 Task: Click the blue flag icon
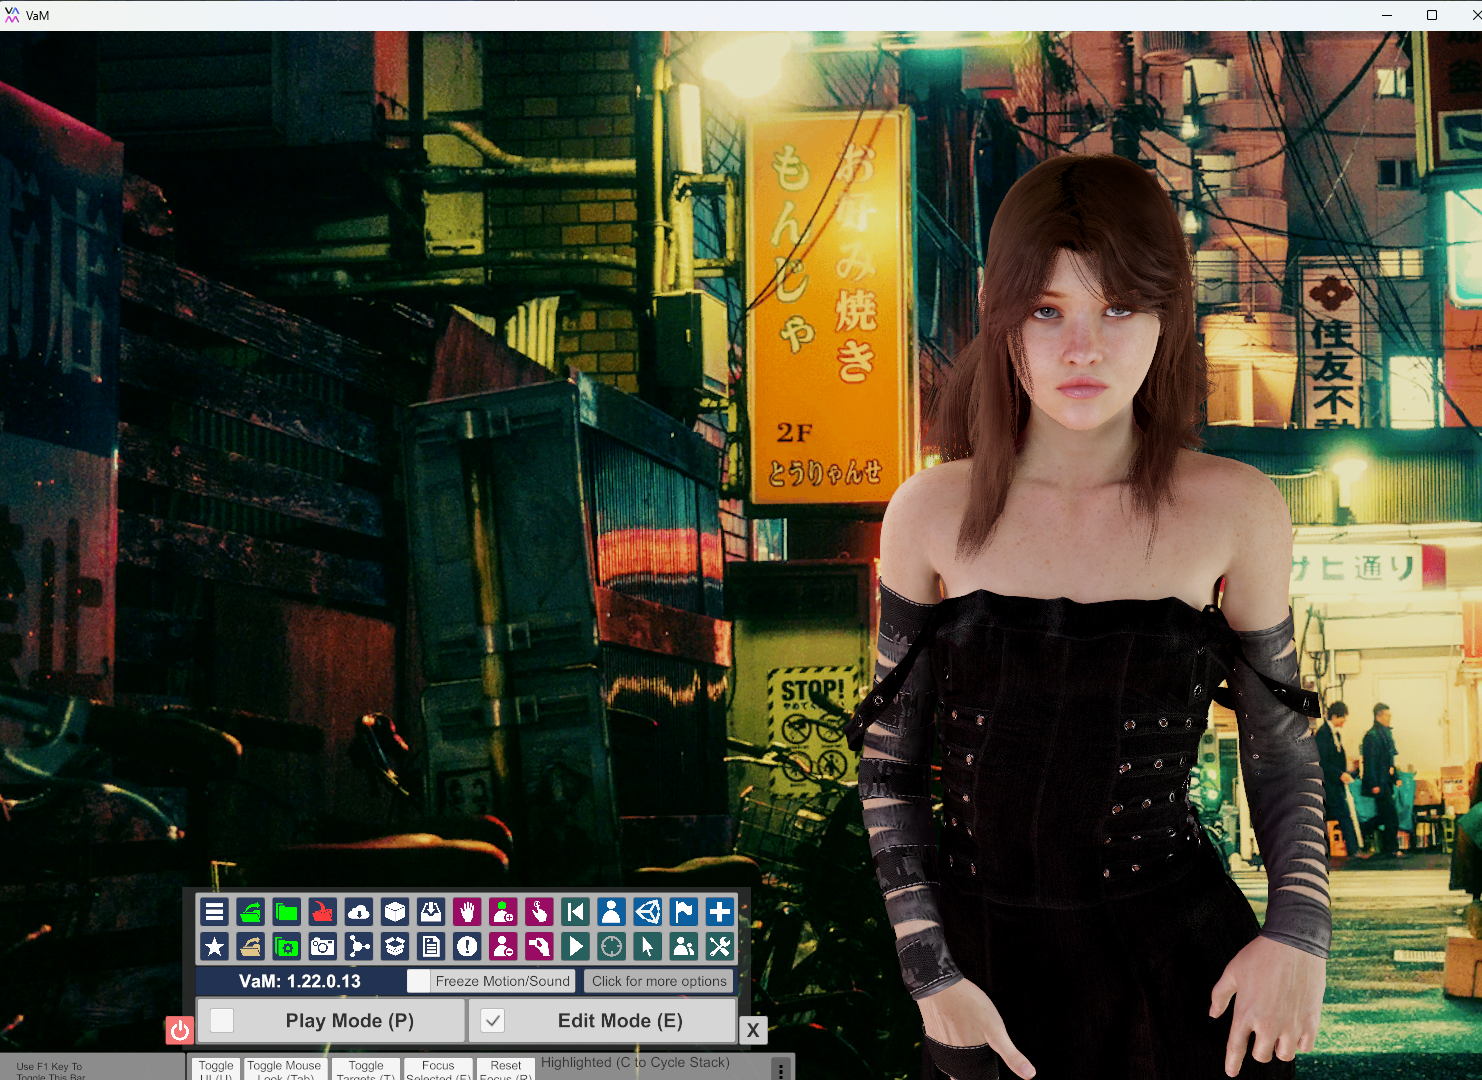click(x=683, y=911)
